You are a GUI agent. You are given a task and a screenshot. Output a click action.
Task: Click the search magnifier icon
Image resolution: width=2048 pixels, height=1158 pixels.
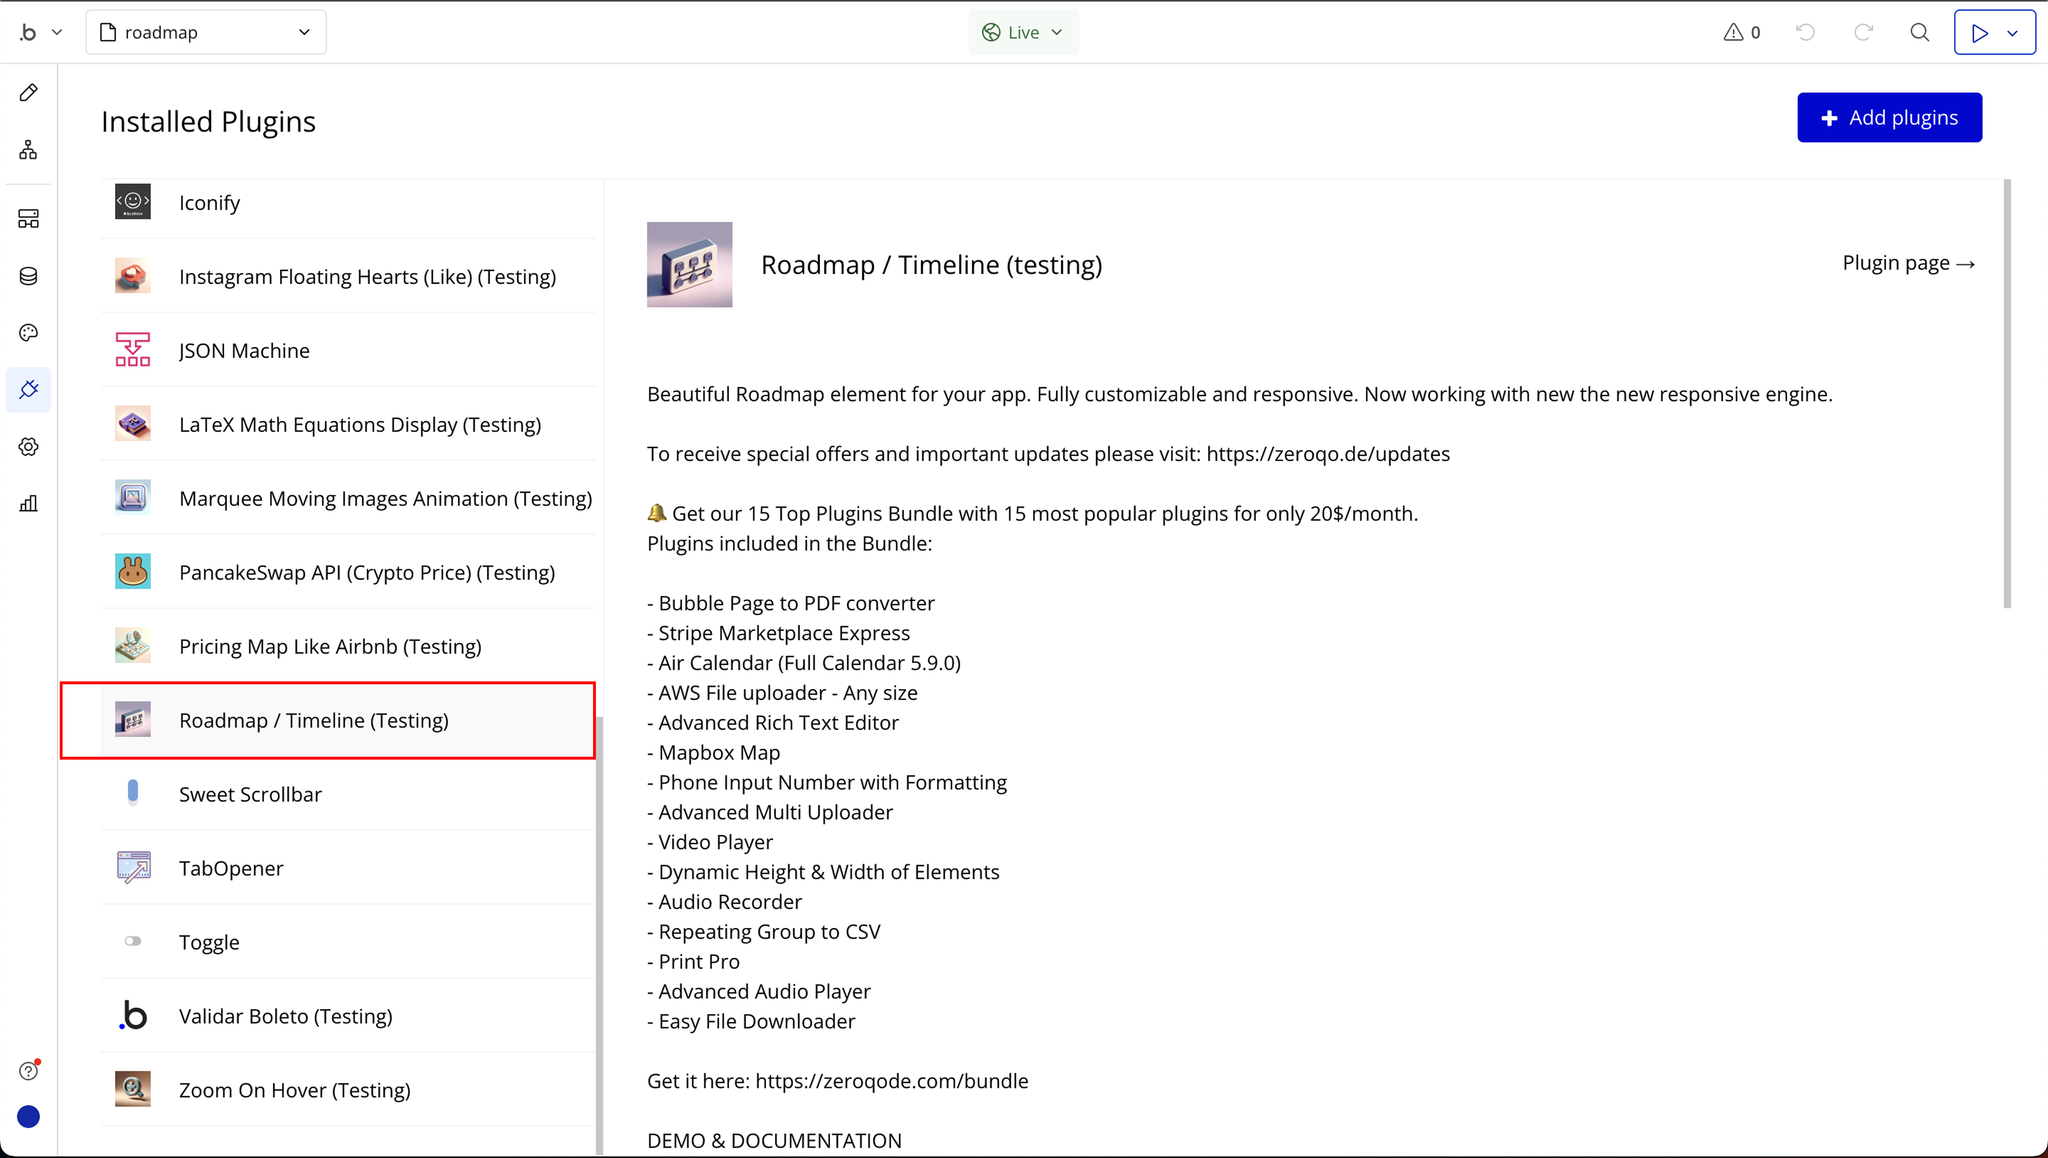coord(1919,32)
